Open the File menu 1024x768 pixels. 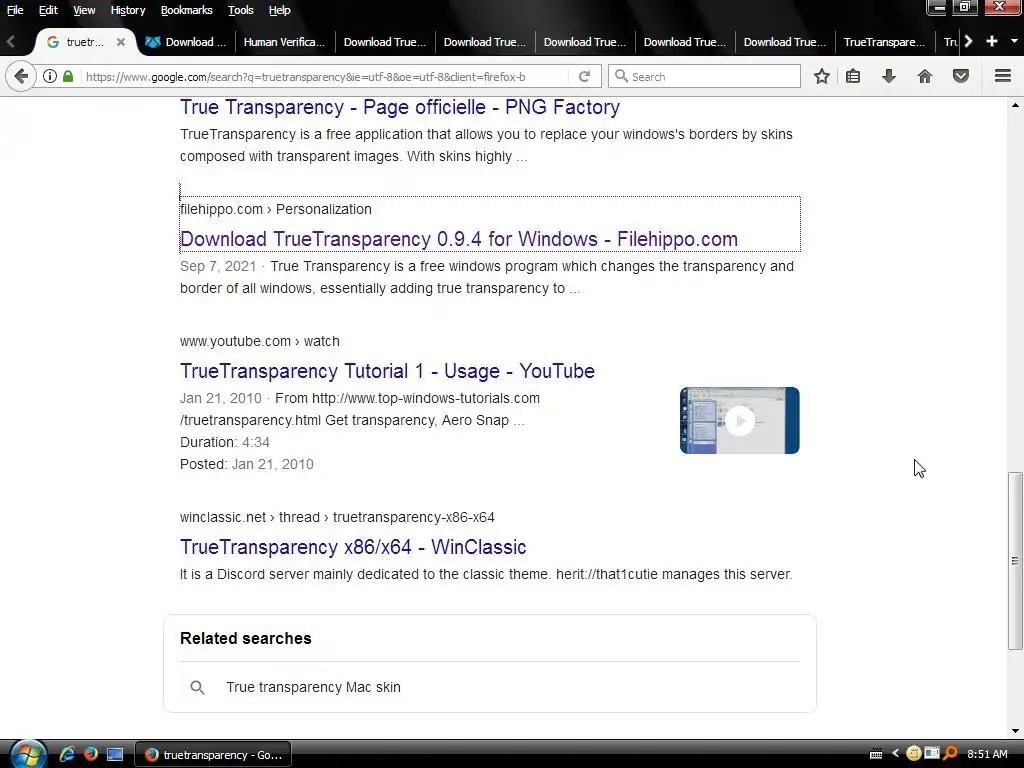pyautogui.click(x=15, y=10)
